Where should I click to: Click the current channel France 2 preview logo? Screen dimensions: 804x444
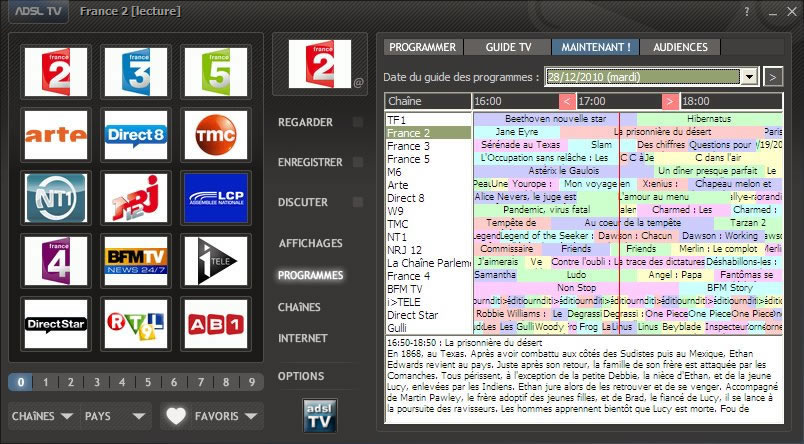point(320,64)
